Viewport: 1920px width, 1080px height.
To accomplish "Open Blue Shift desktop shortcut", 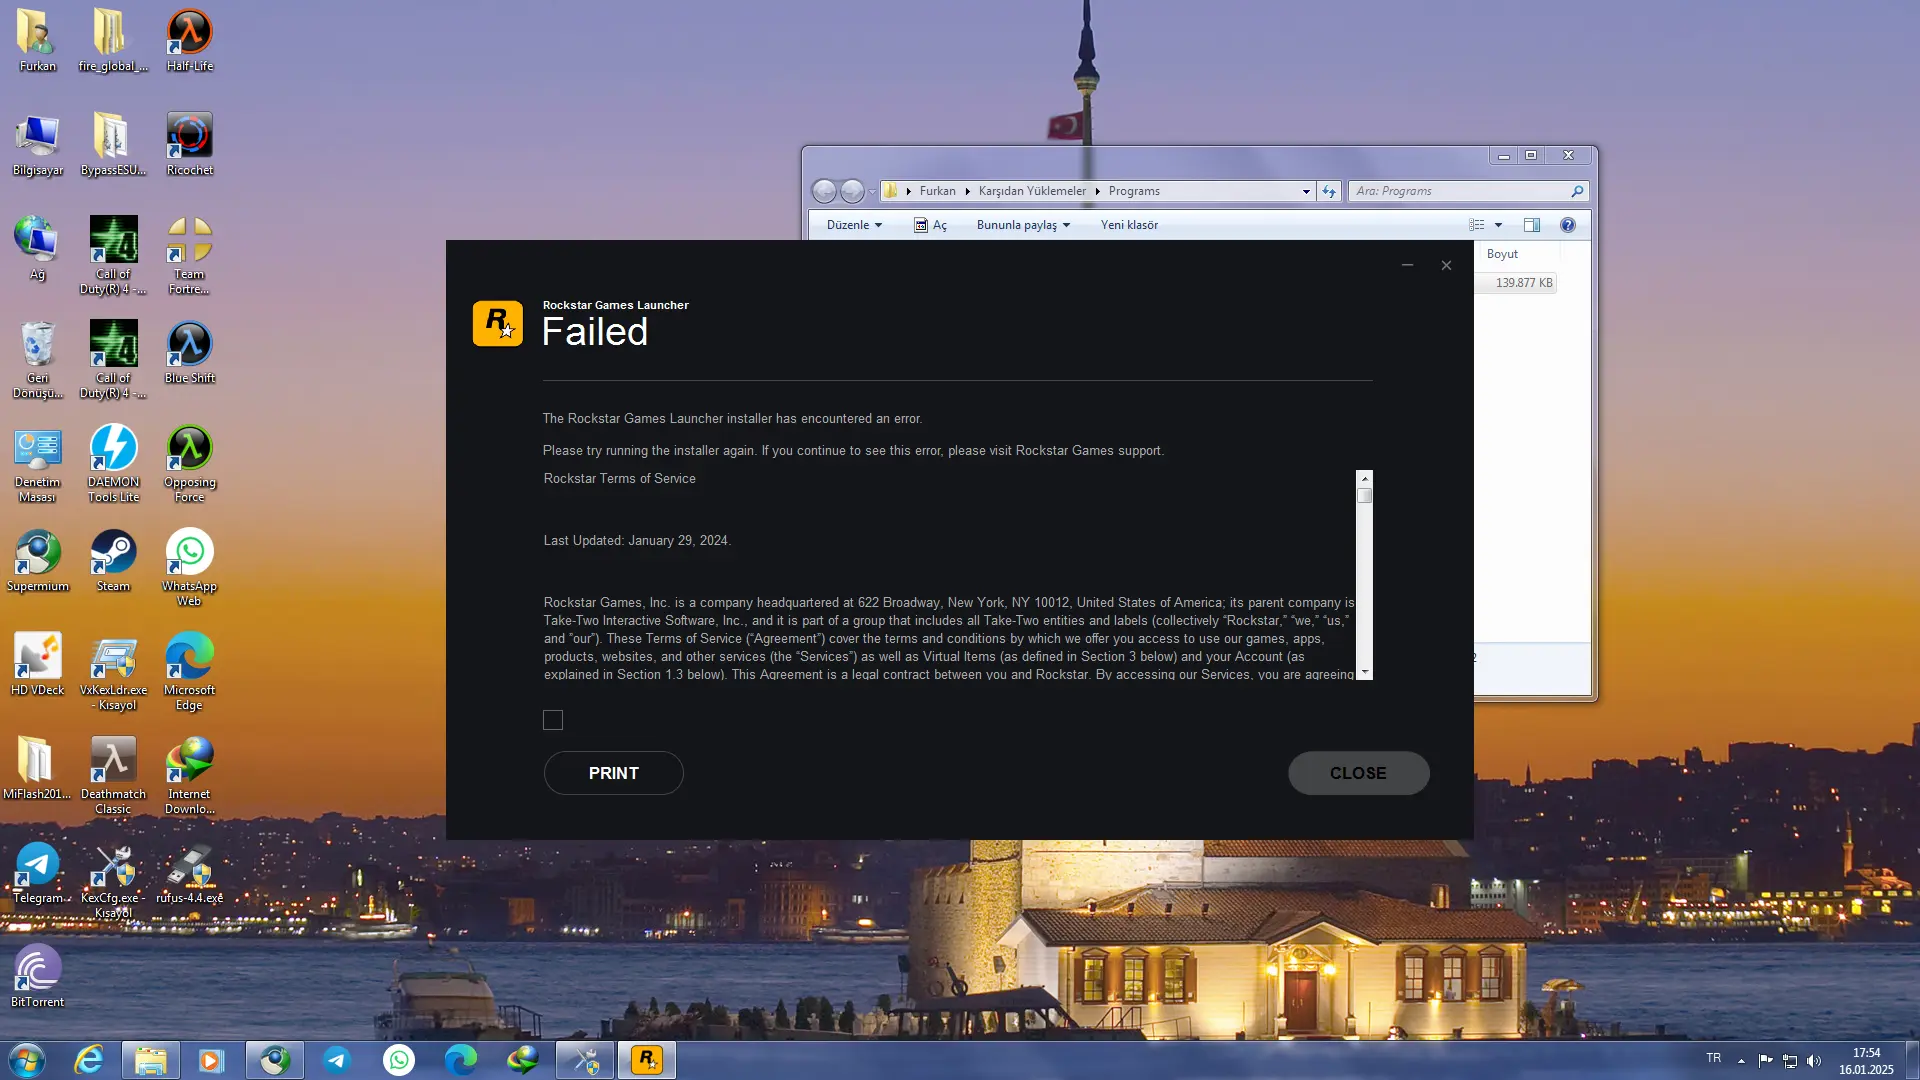I will (189, 353).
